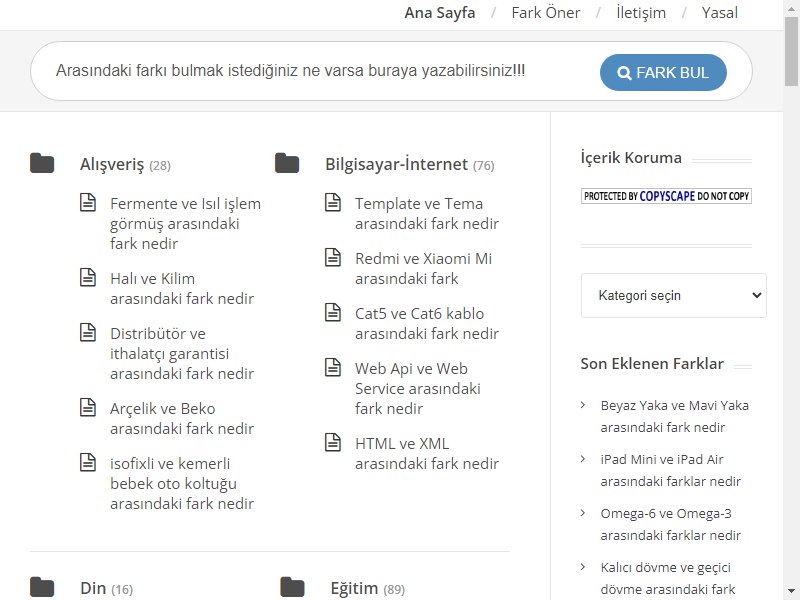Click document icon beside Arçelik ve Beko

pos(88,407)
